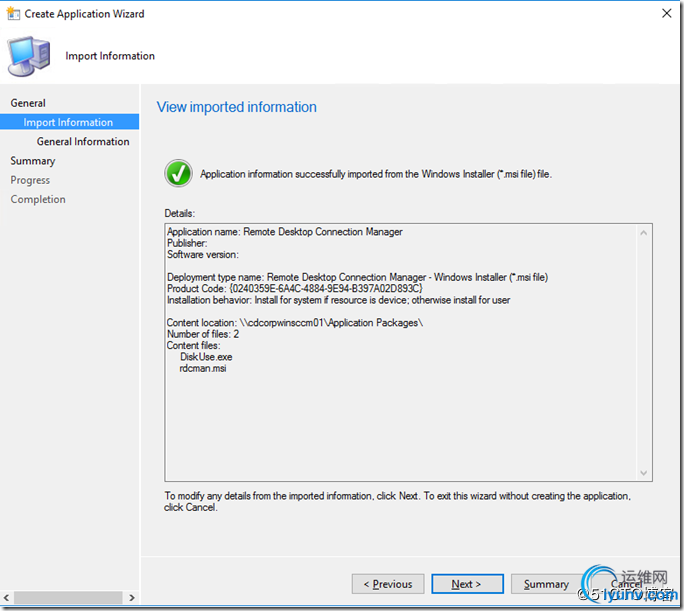The height and width of the screenshot is (611, 684).
Task: Click the Number of files: 2 line
Action: coord(203,334)
